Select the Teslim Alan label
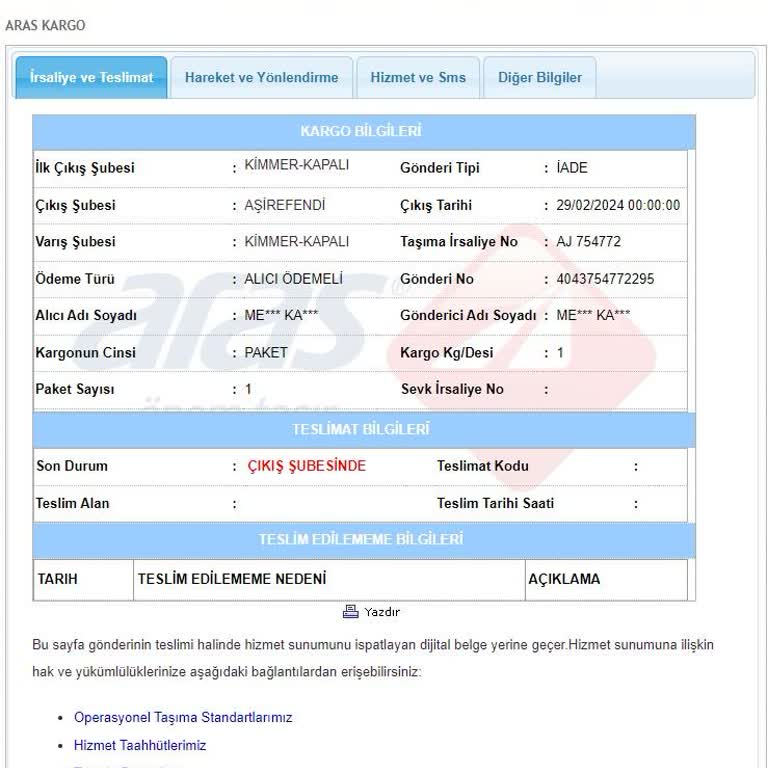 point(72,503)
